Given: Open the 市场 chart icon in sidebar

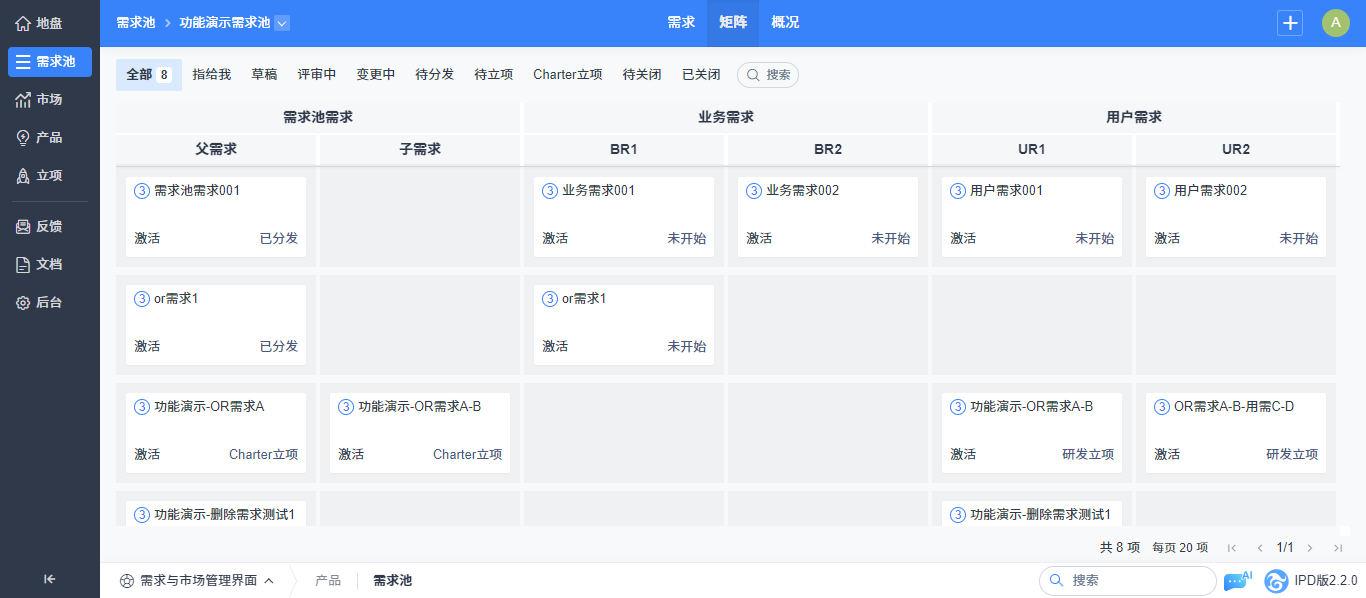Looking at the screenshot, I should pos(23,100).
